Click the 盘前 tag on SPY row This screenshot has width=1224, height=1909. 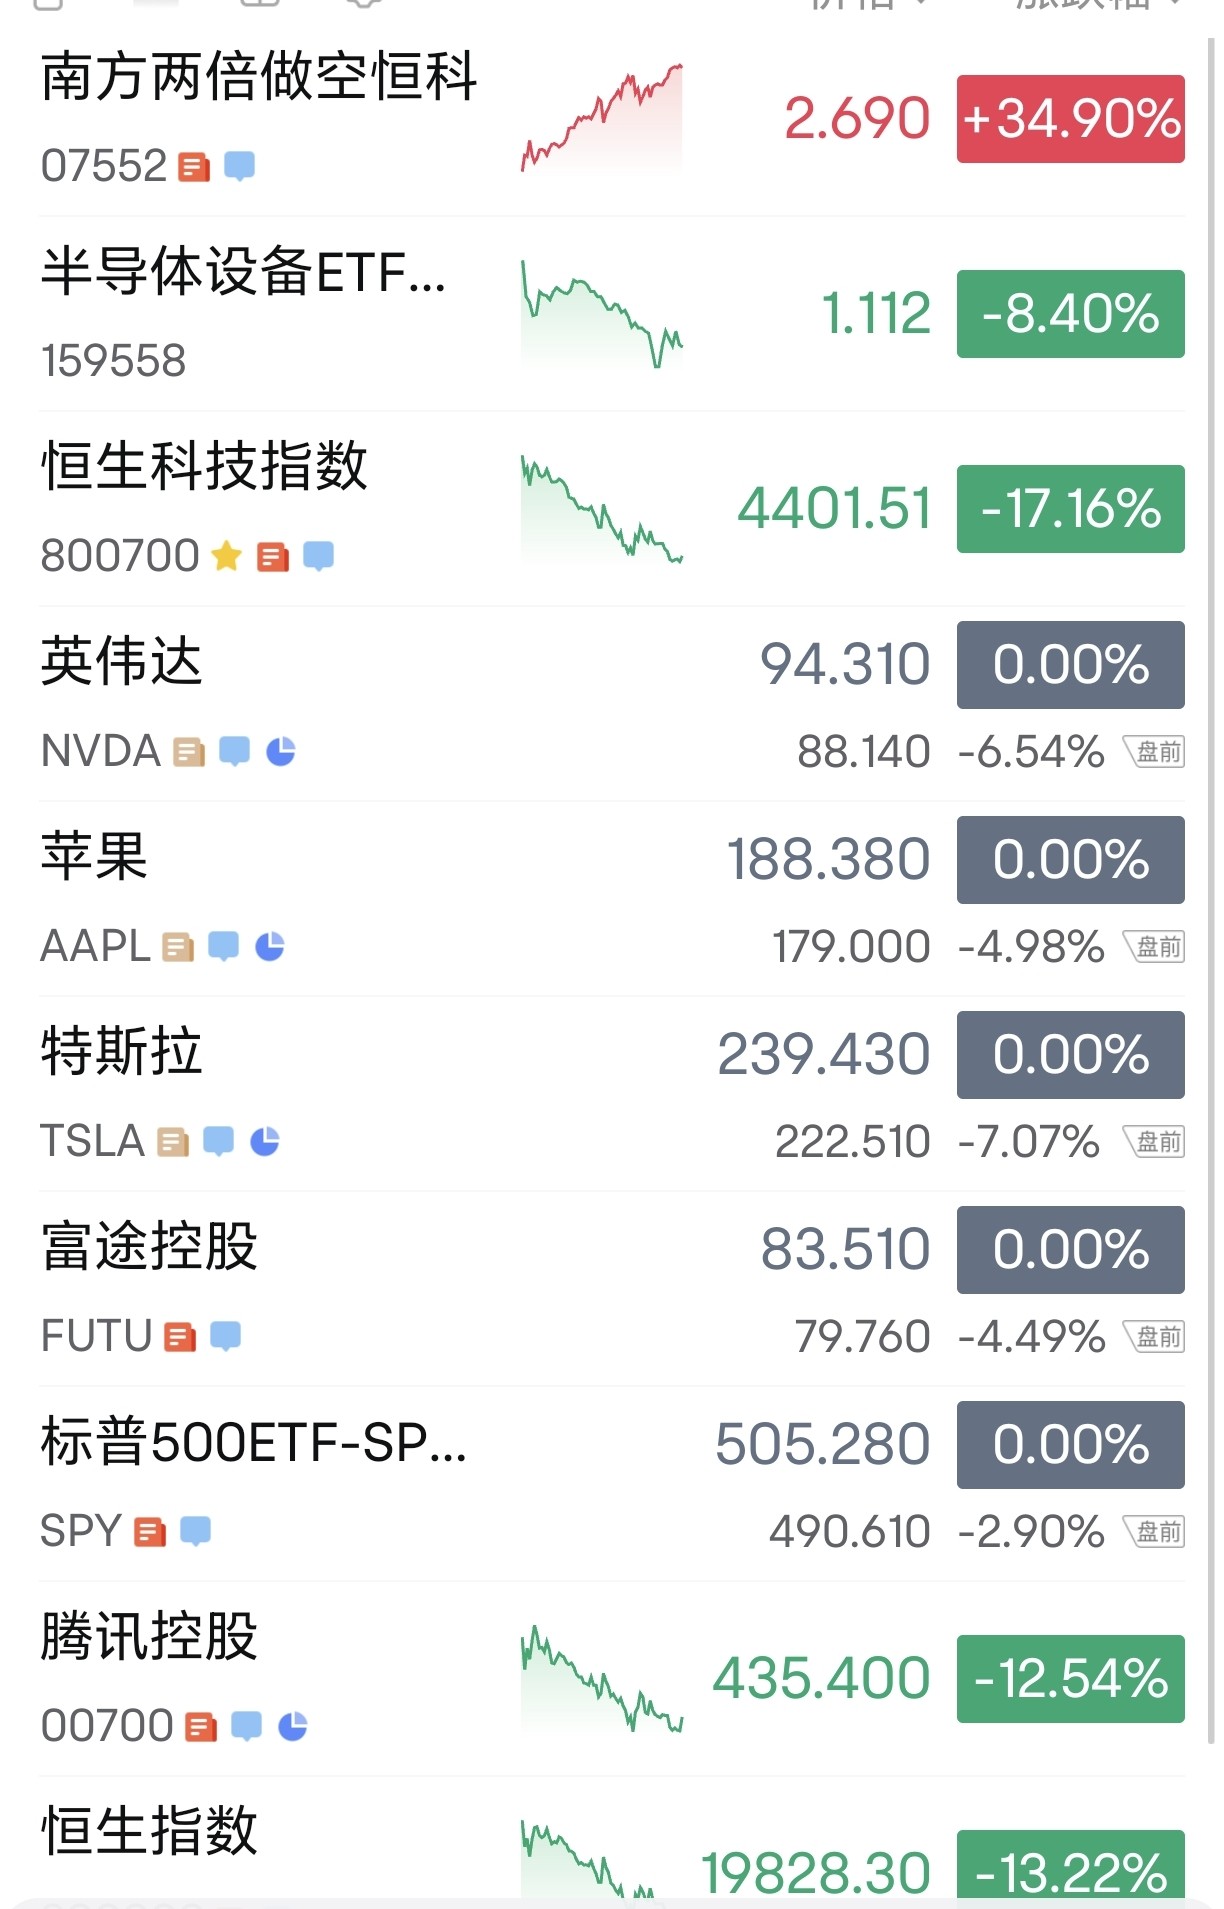1155,1531
